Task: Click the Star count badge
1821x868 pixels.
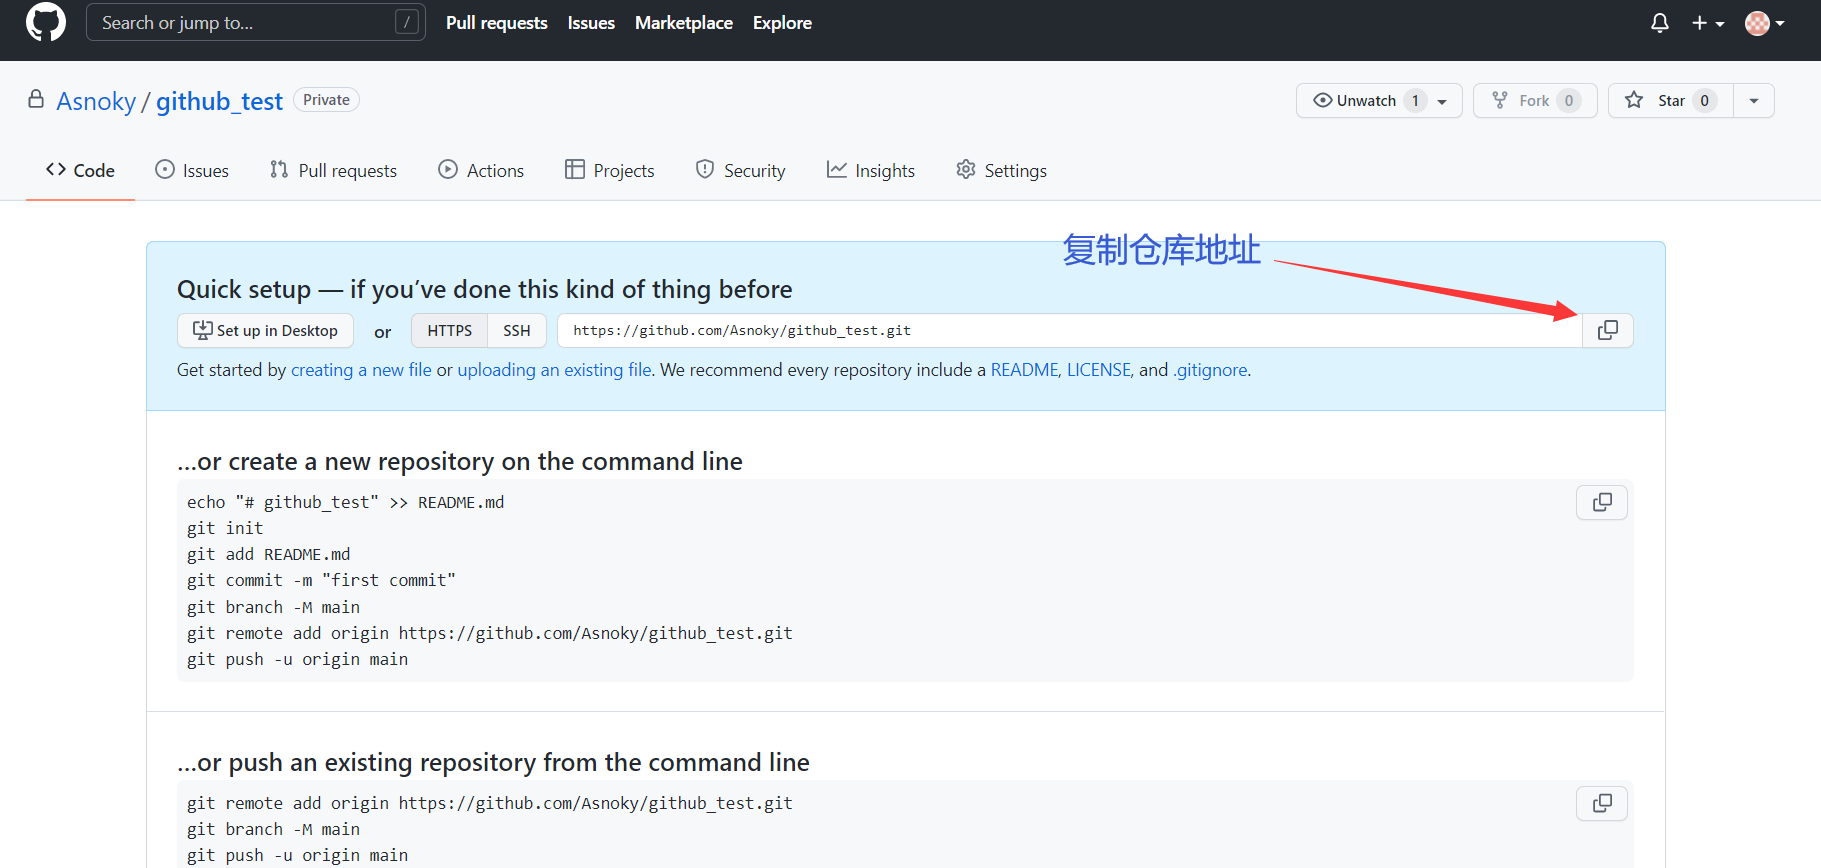Action: click(x=1705, y=100)
